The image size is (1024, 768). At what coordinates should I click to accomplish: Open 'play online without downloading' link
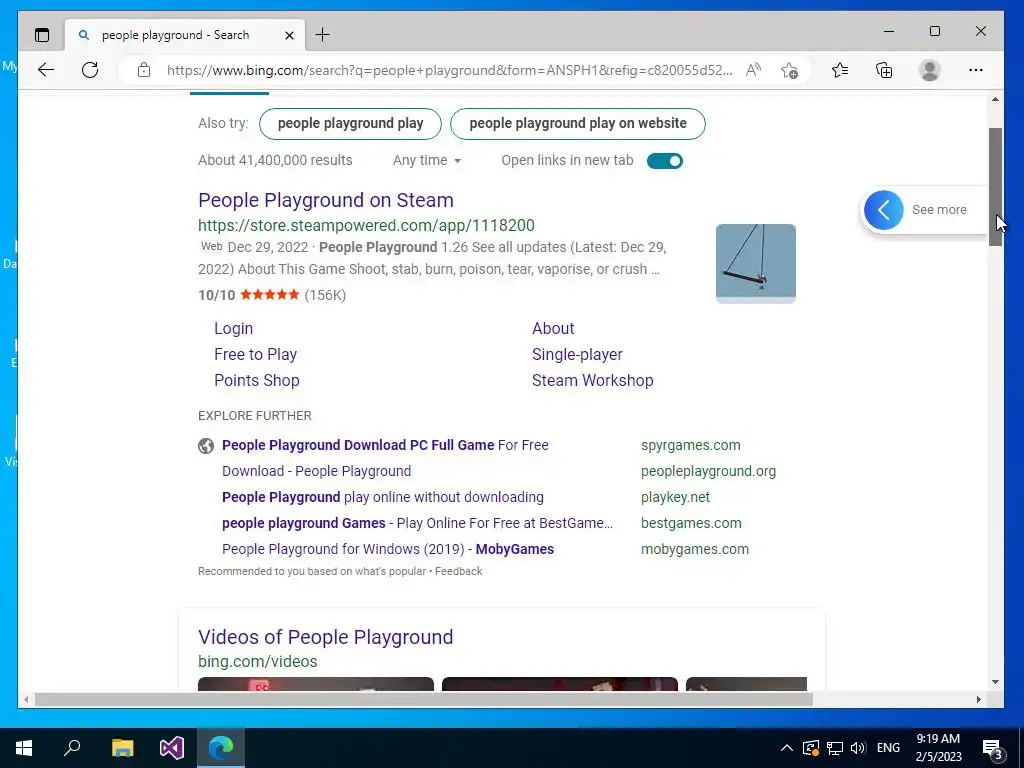tap(383, 498)
